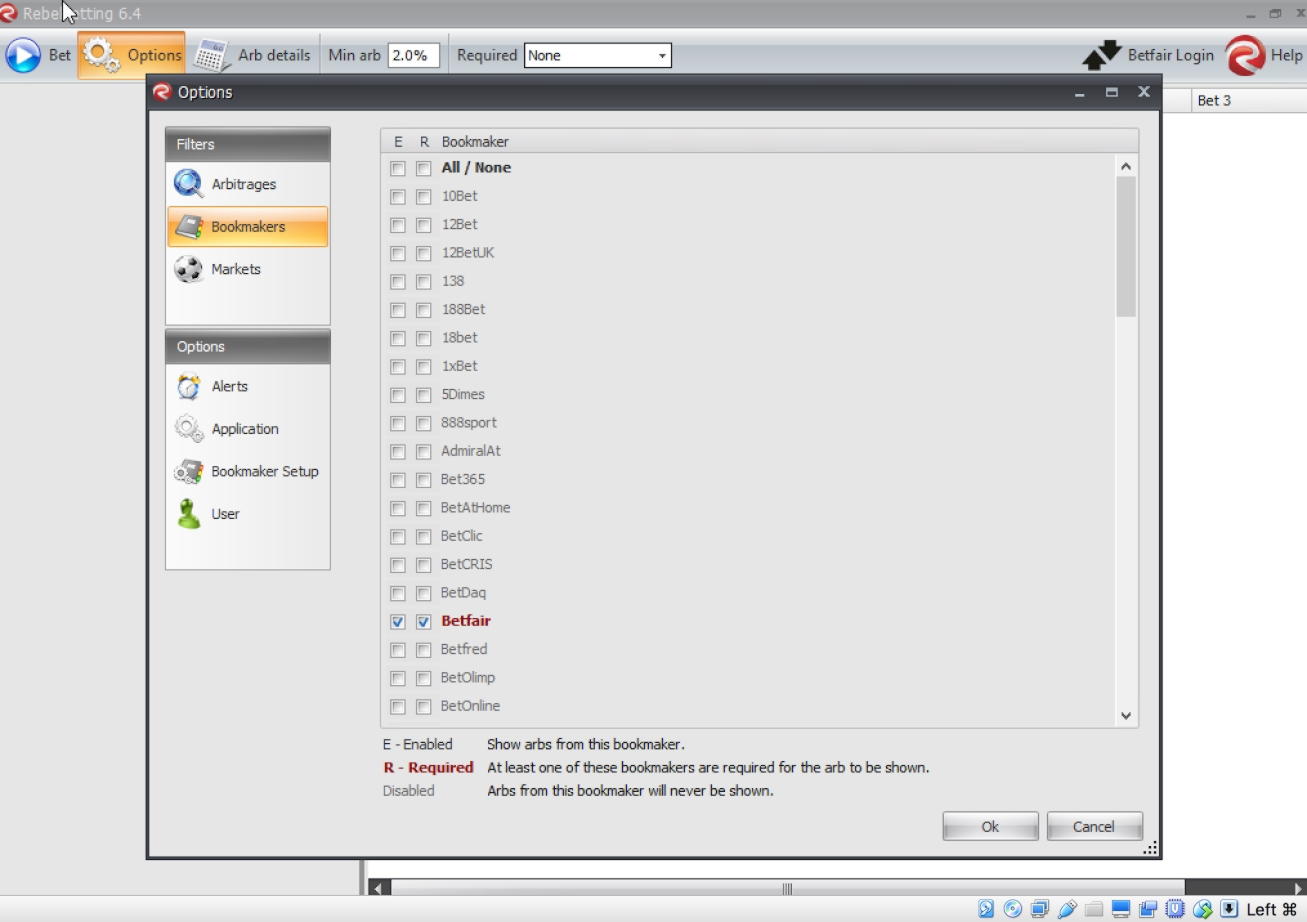1307x922 pixels.
Task: Click the Options dialog title logo icon
Action: [x=162, y=92]
